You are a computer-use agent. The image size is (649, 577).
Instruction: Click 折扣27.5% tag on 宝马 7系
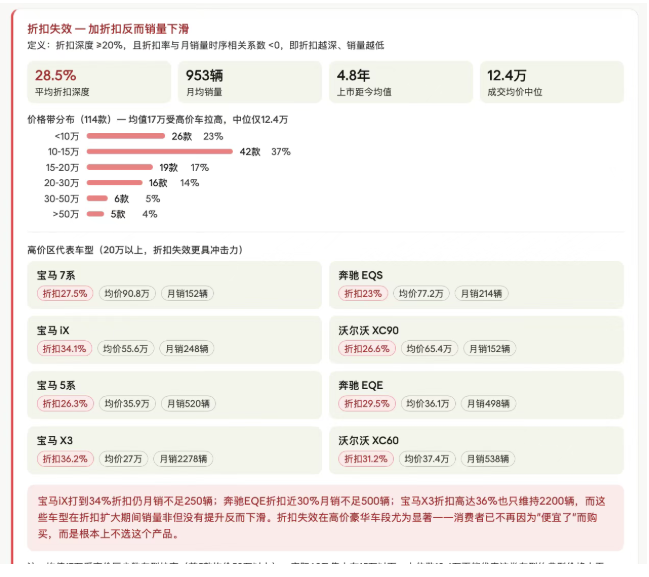pyautogui.click(x=65, y=293)
